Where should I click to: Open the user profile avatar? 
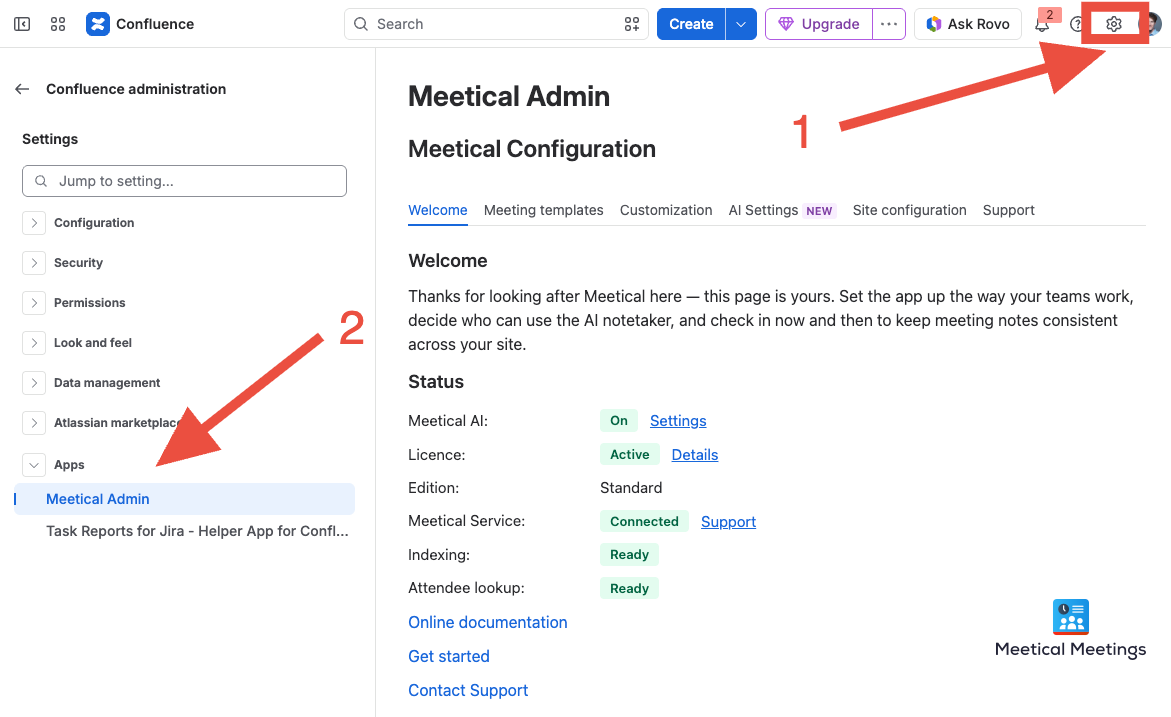pyautogui.click(x=1152, y=24)
